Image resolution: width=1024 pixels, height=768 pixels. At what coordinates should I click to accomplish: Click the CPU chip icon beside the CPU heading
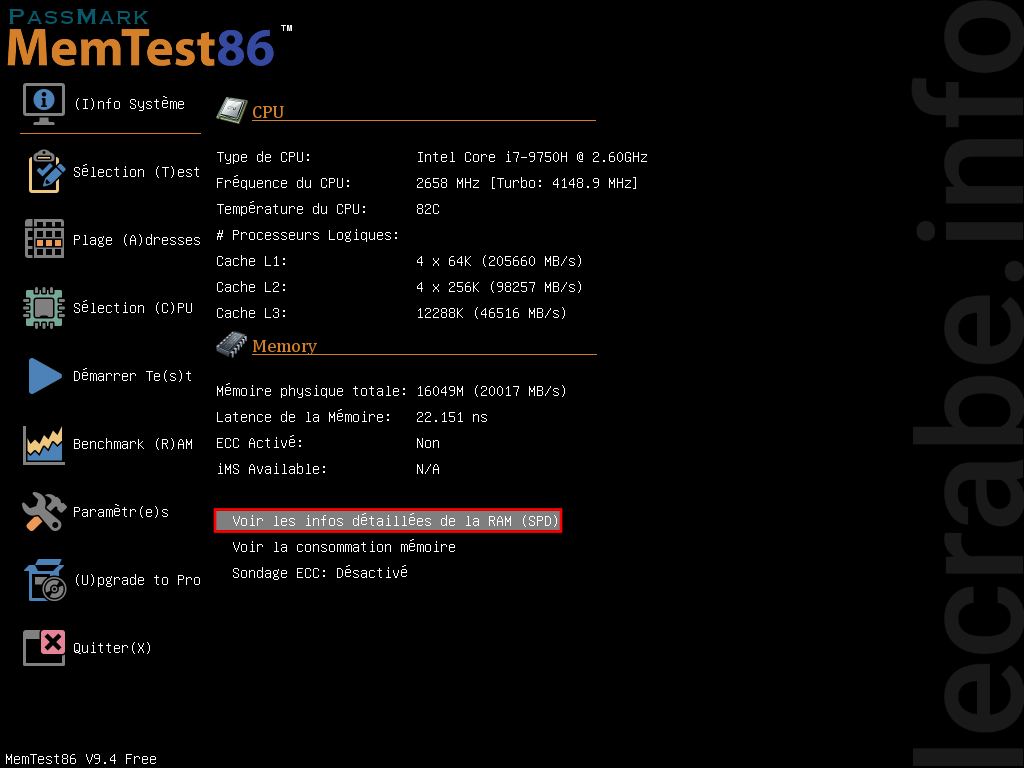(232, 110)
